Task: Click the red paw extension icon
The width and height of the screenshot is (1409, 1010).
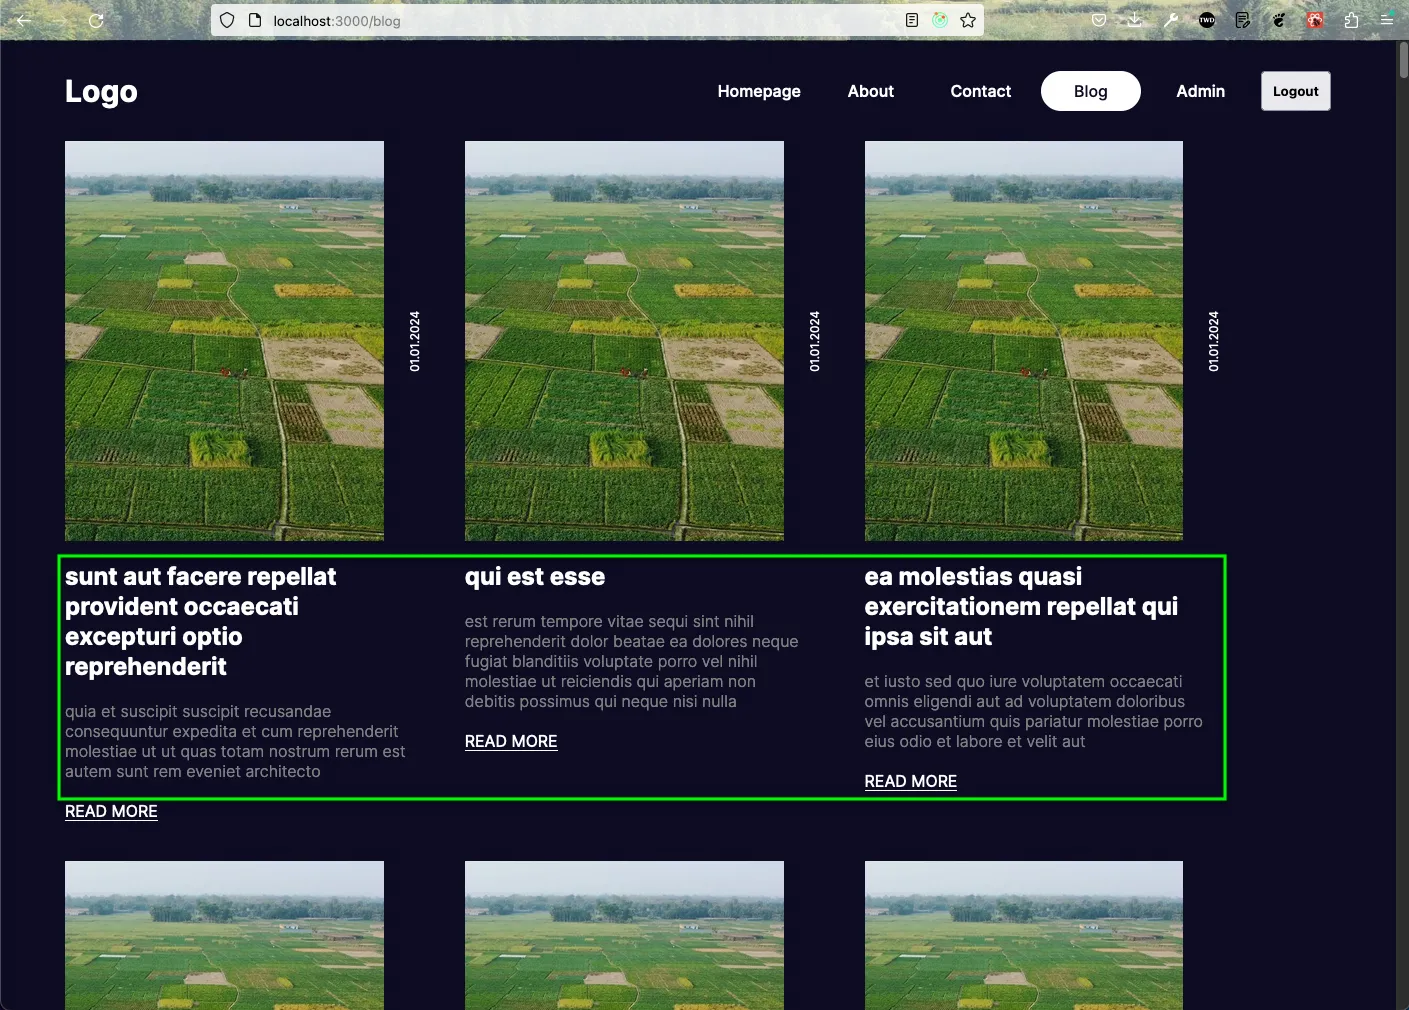Action: pyautogui.click(x=1315, y=20)
